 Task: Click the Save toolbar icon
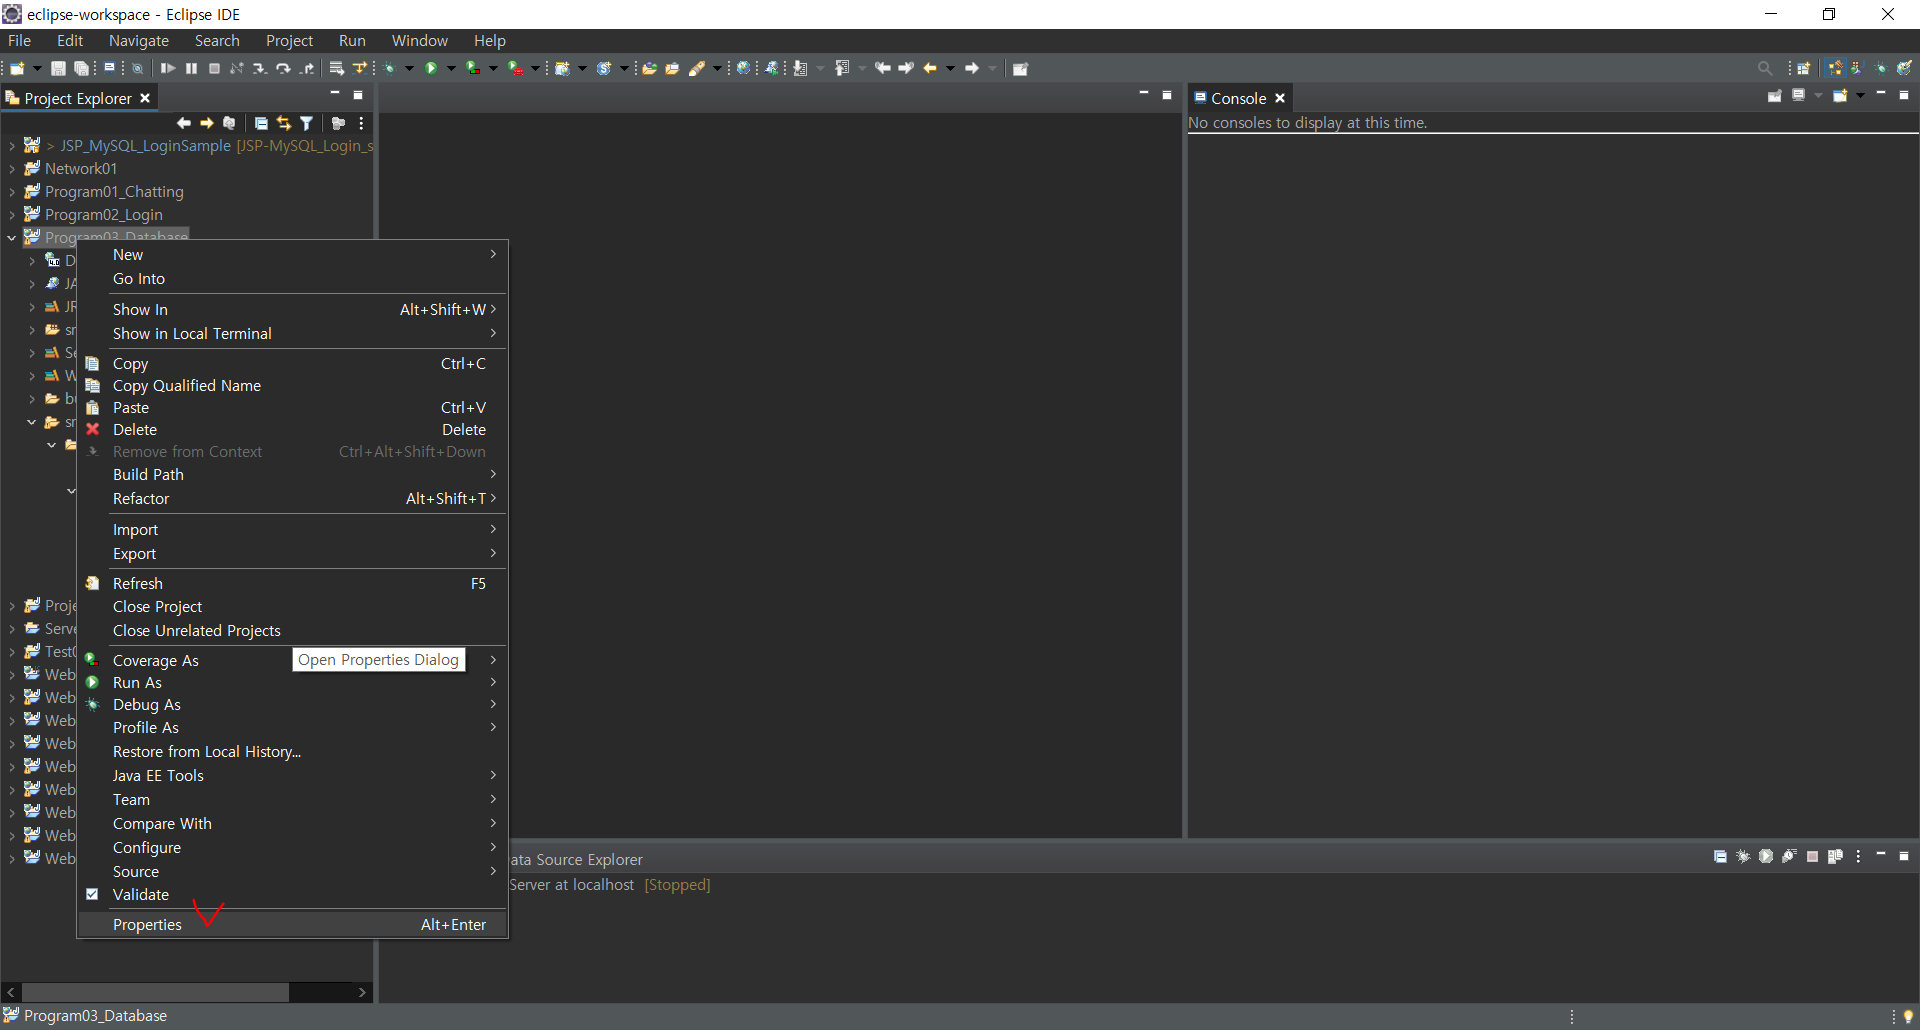click(x=58, y=68)
